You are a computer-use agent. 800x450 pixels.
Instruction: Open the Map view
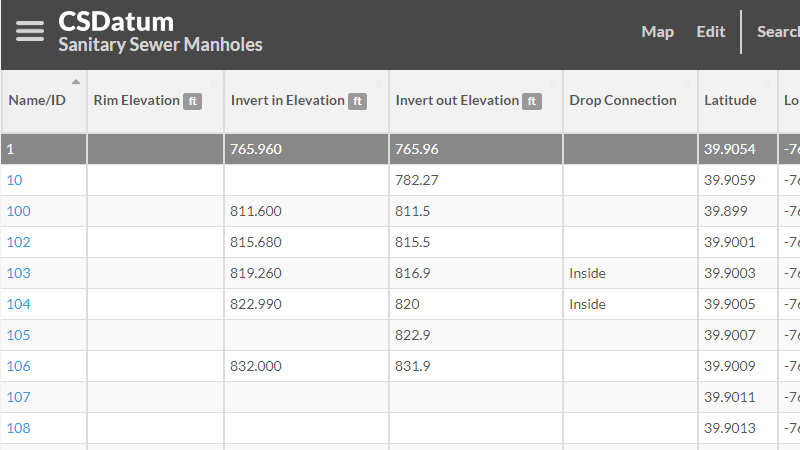(657, 32)
